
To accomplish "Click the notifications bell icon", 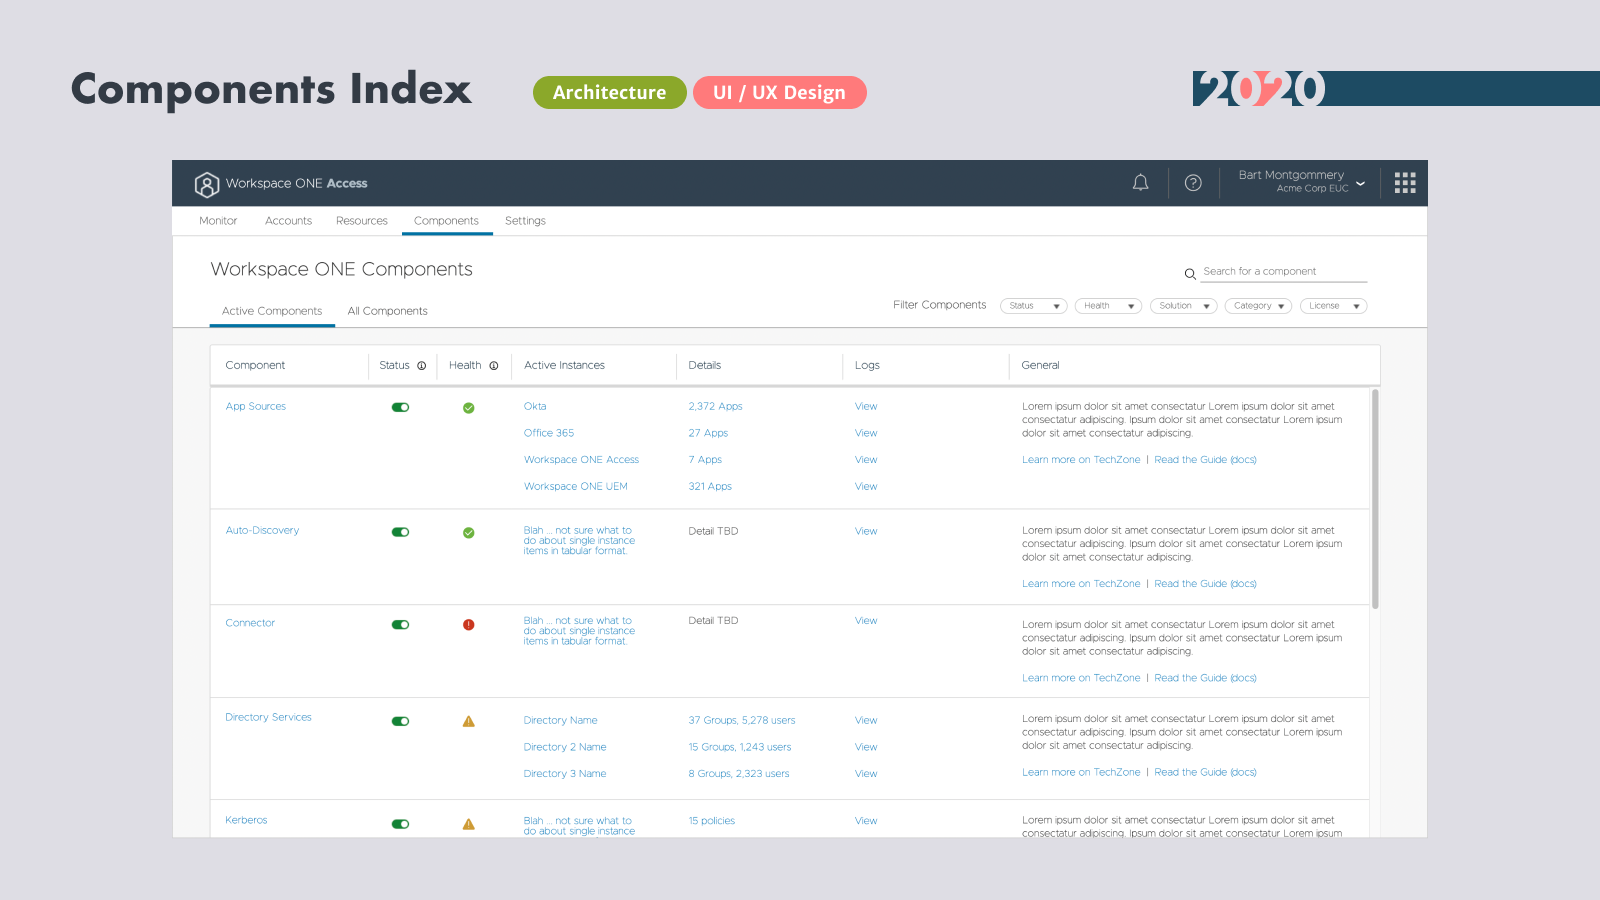I will tap(1140, 183).
